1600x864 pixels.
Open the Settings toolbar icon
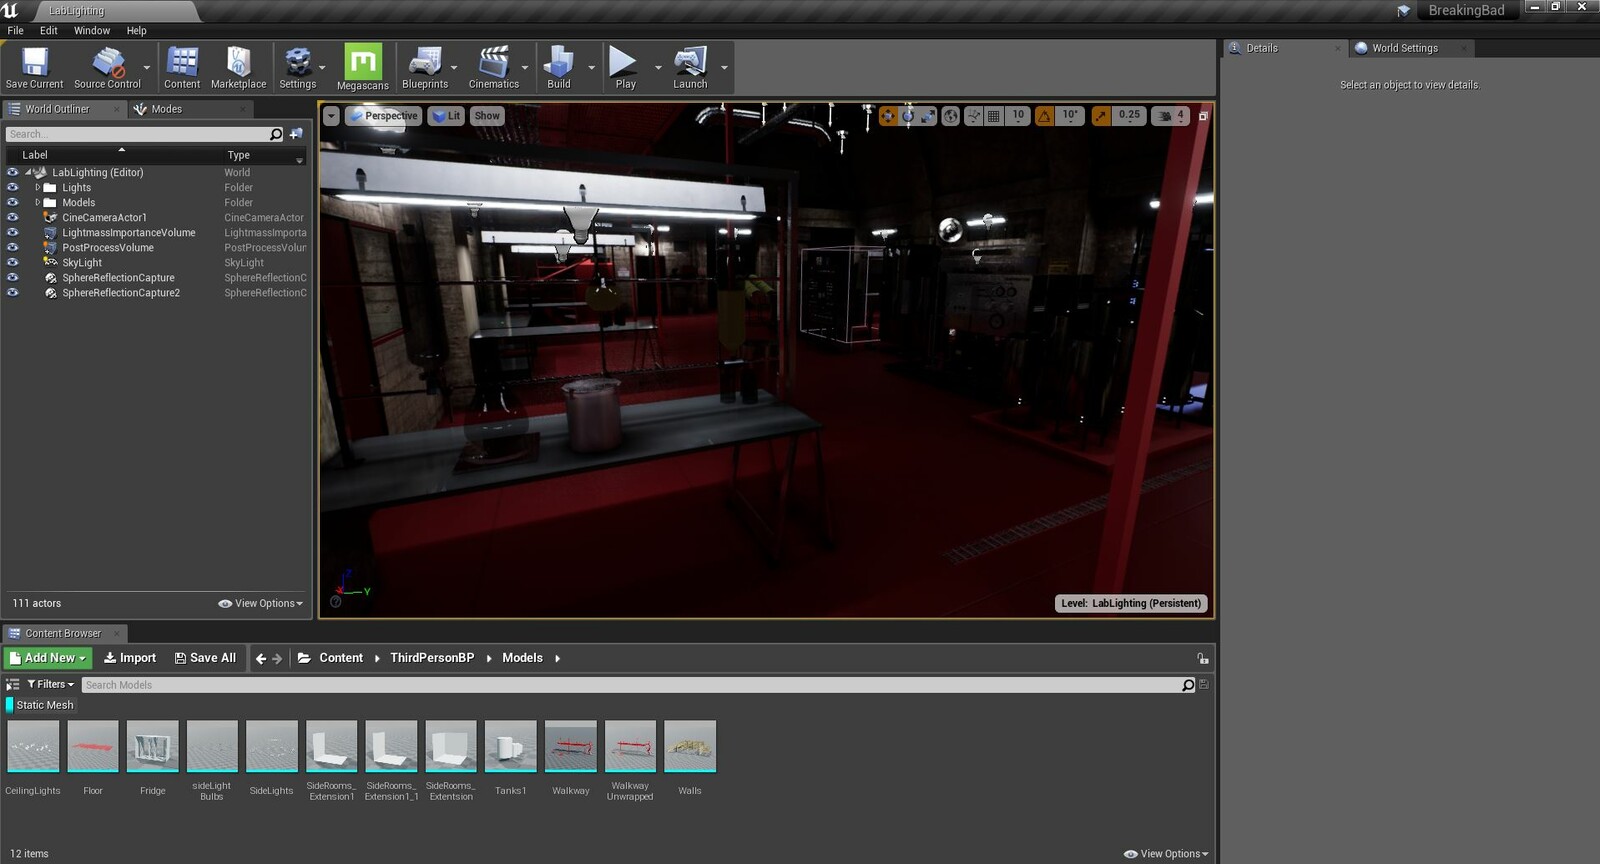point(298,68)
